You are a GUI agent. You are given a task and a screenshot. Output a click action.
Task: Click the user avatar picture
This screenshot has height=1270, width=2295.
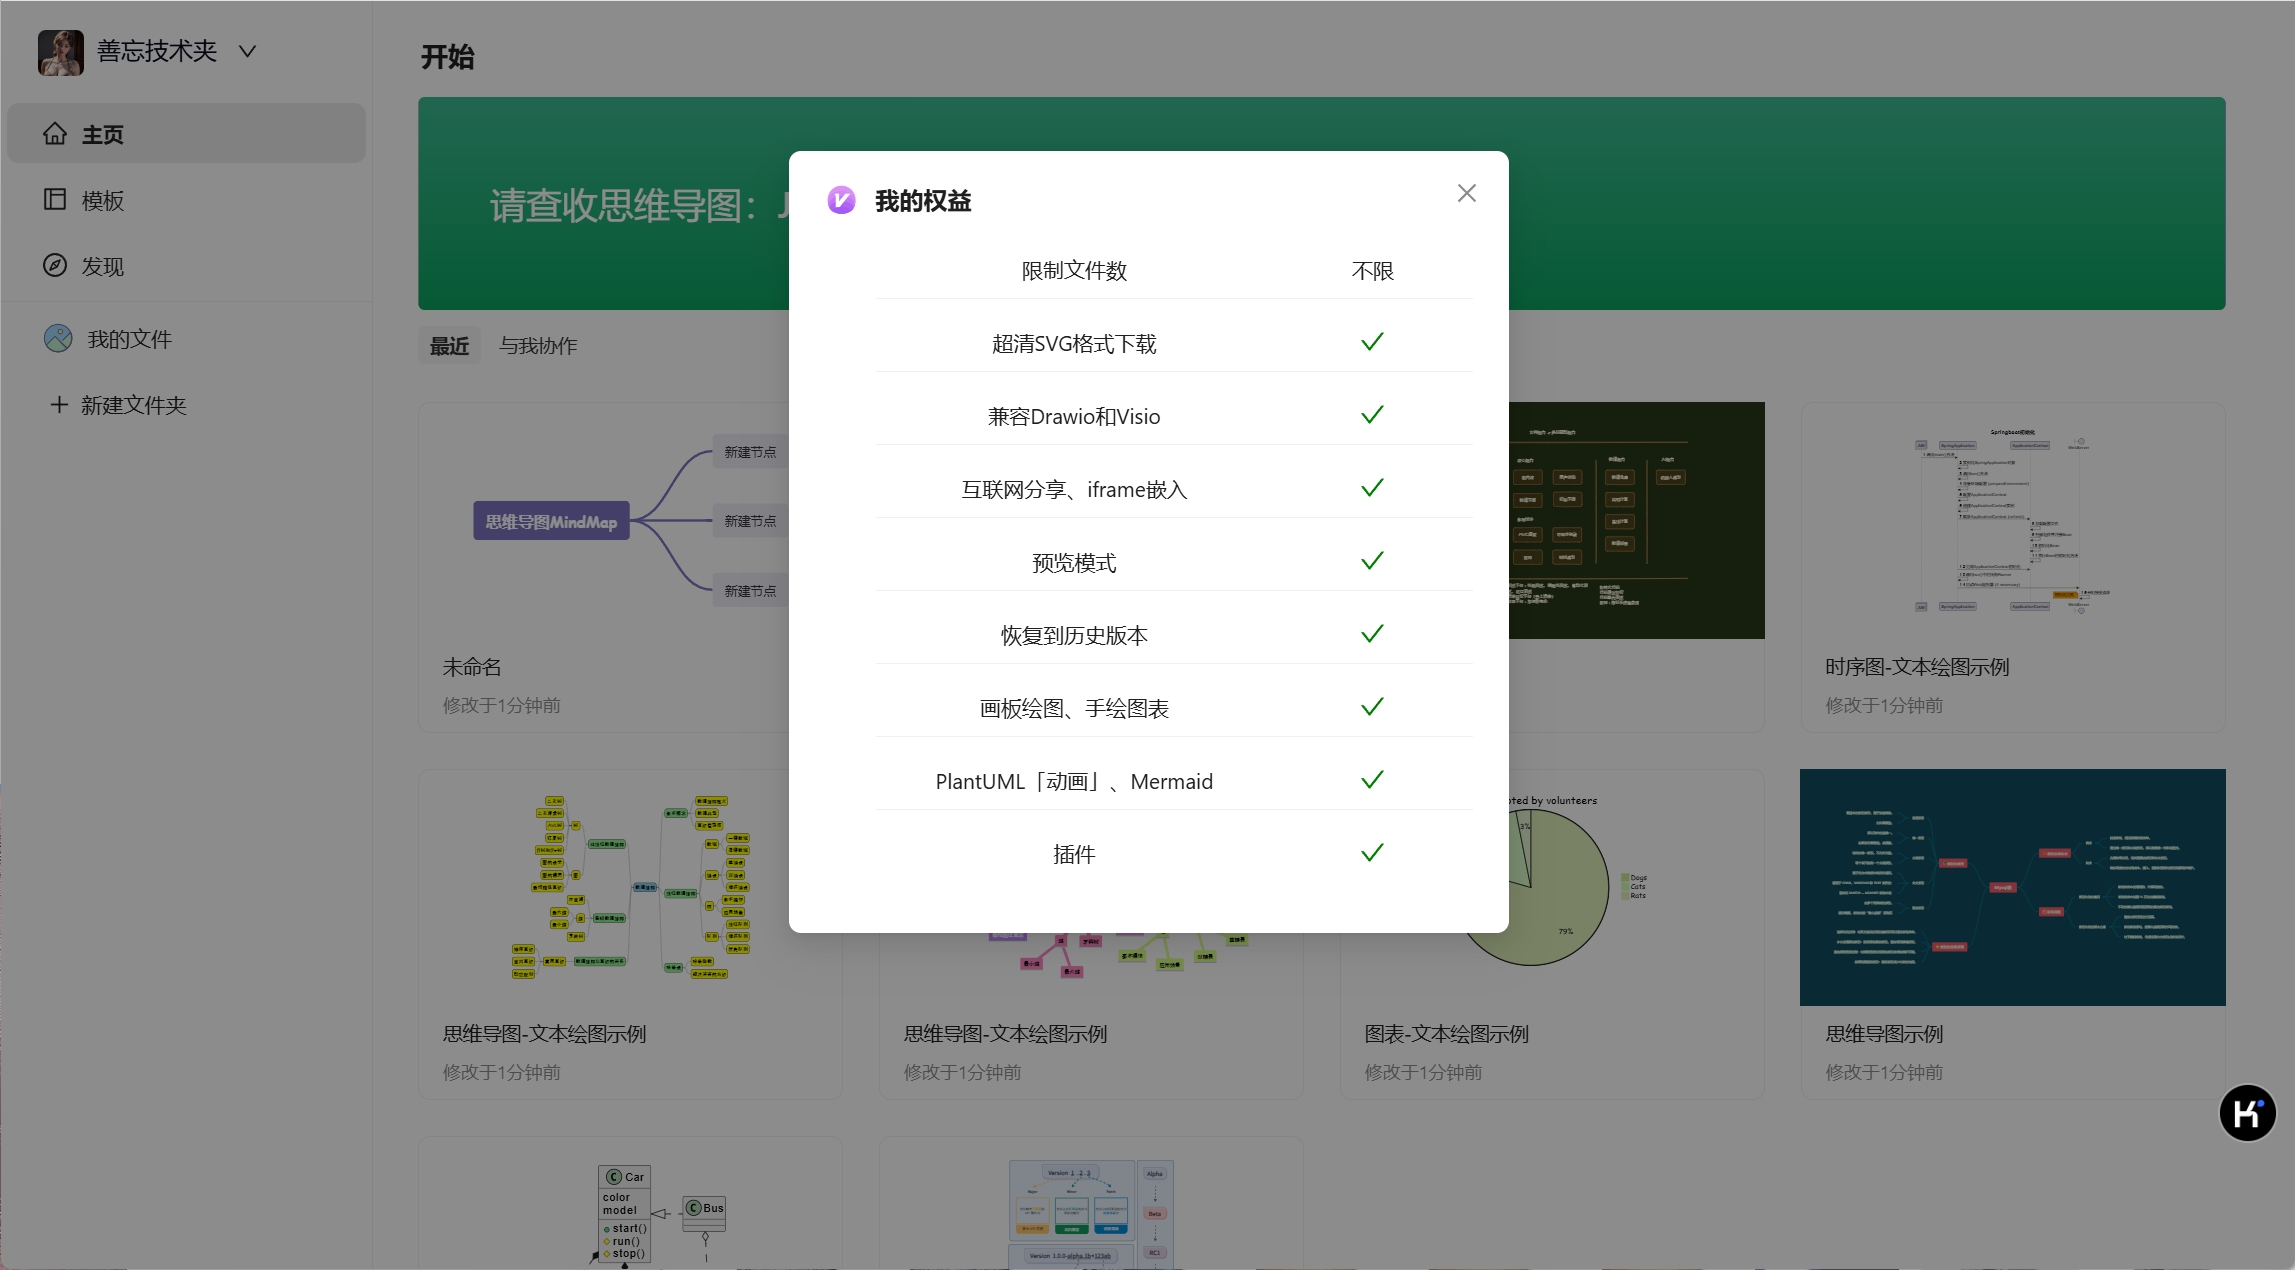[61, 52]
